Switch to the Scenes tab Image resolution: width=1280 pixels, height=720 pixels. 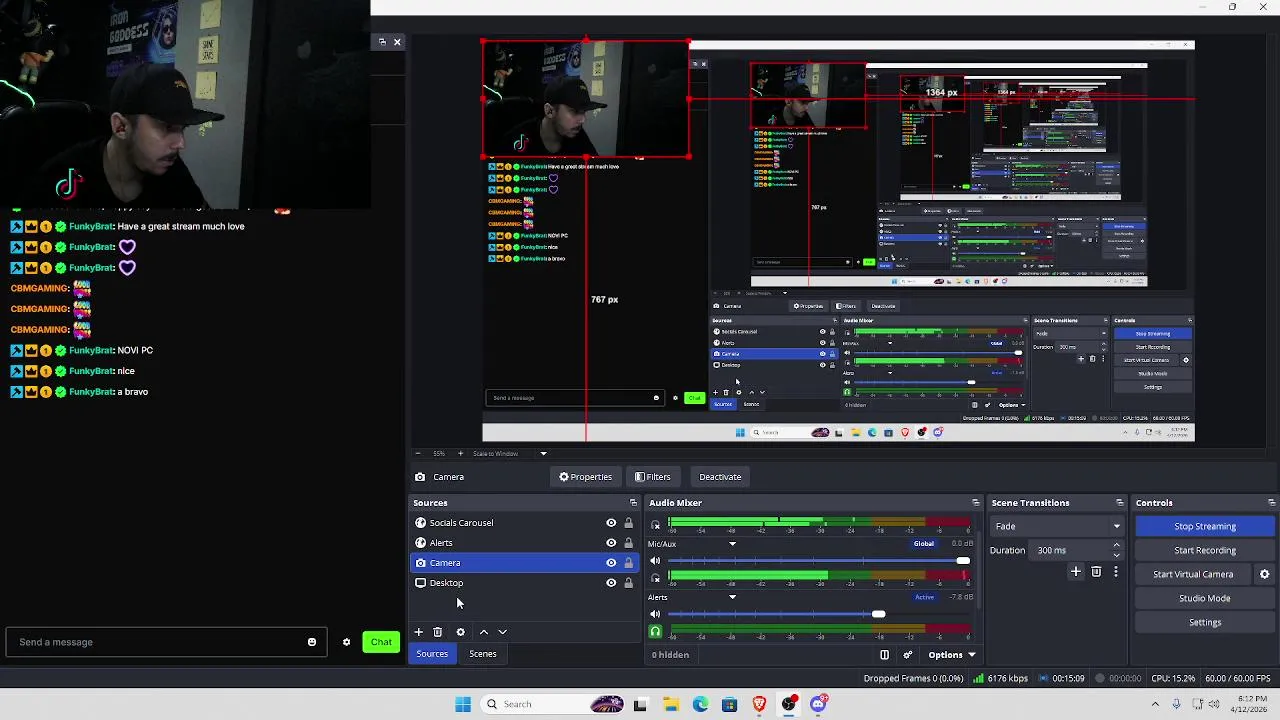click(x=483, y=654)
